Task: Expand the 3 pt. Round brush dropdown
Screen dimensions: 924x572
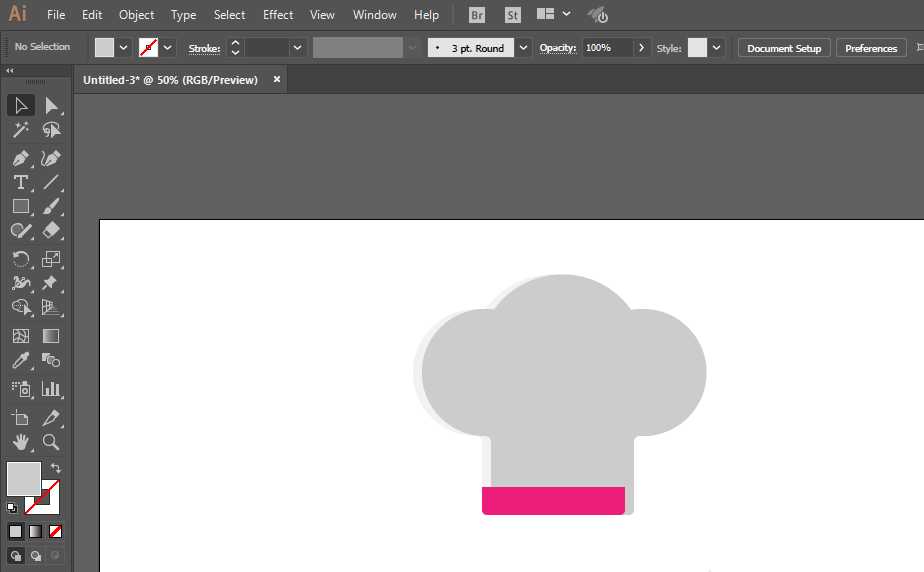Action: click(523, 48)
